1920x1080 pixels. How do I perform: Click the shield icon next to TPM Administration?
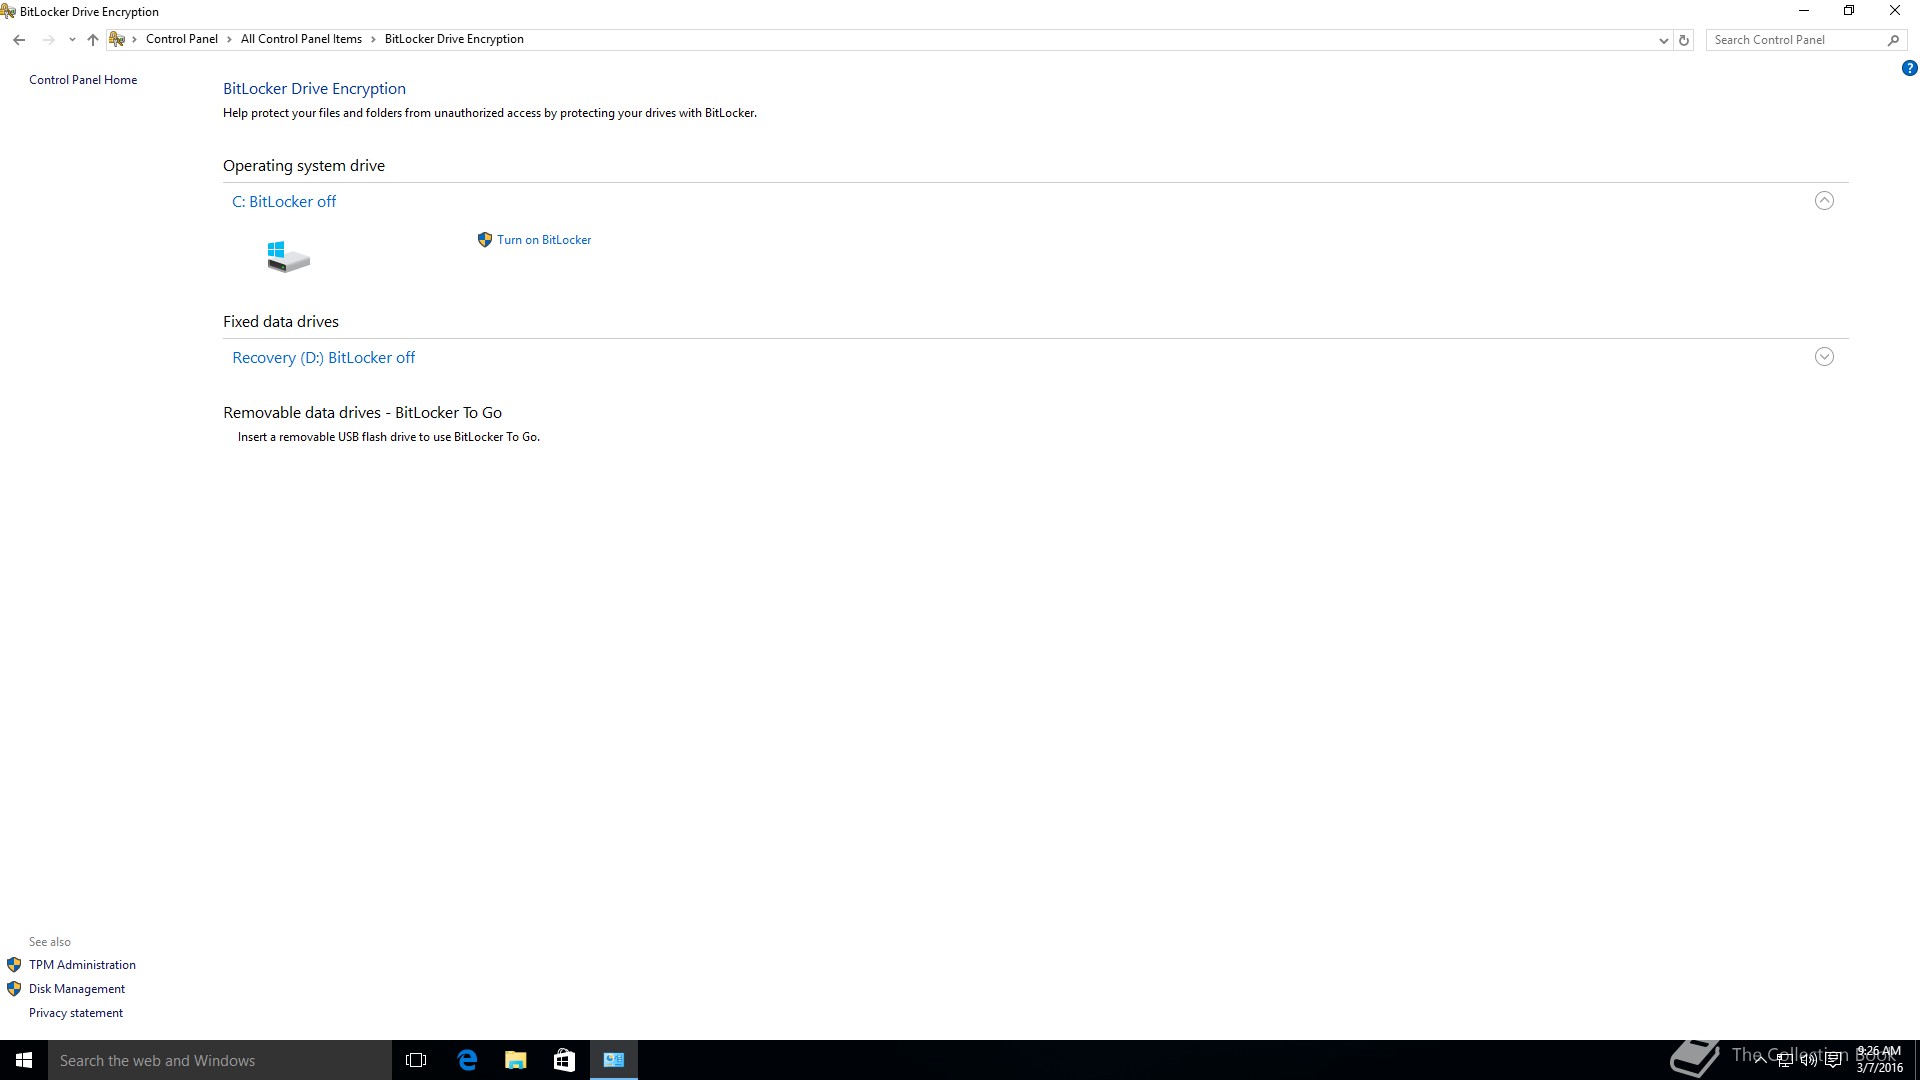[x=14, y=965]
